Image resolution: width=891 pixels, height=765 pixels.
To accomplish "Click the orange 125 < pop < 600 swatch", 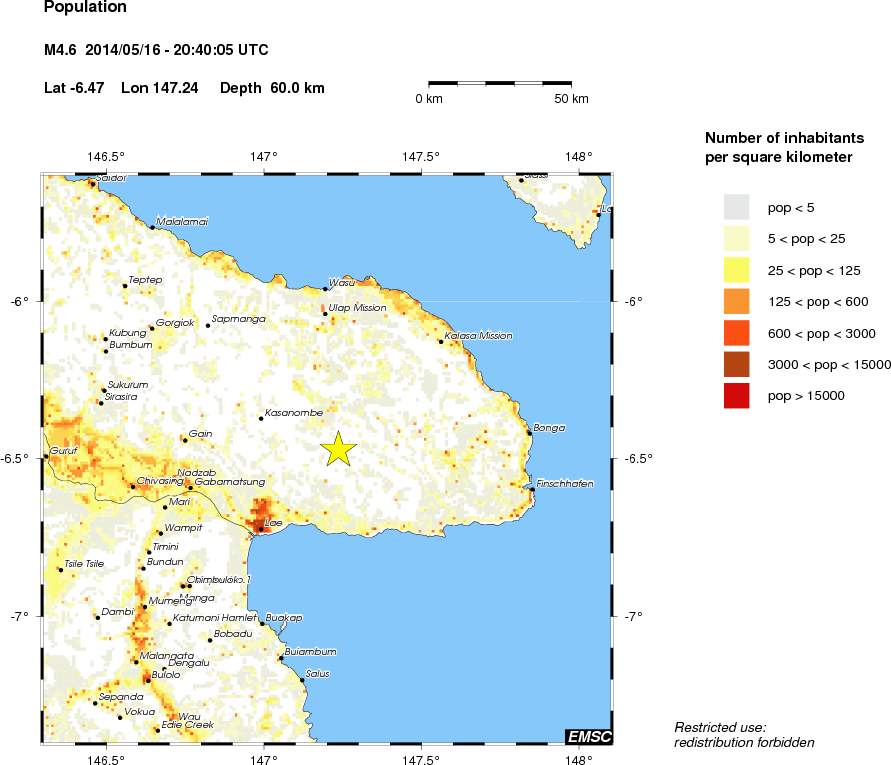I will pyautogui.click(x=736, y=302).
